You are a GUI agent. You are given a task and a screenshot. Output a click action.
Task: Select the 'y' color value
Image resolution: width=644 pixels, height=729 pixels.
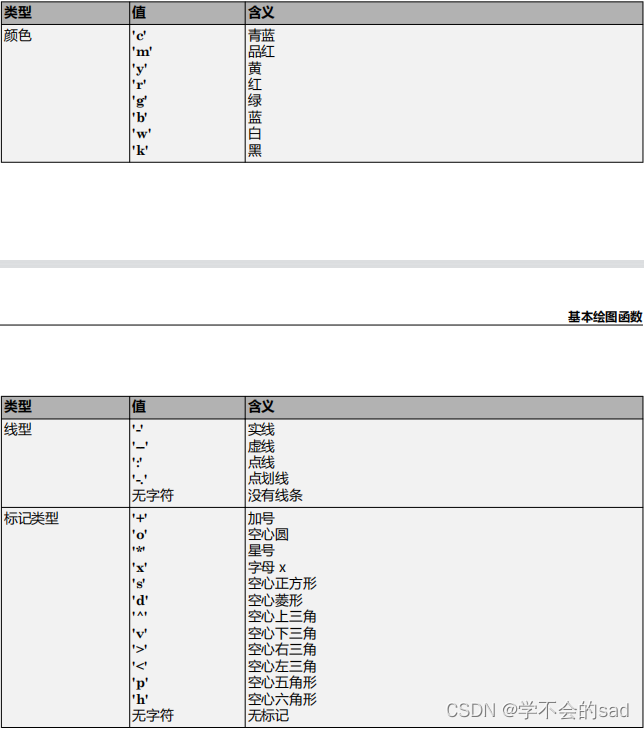(139, 69)
